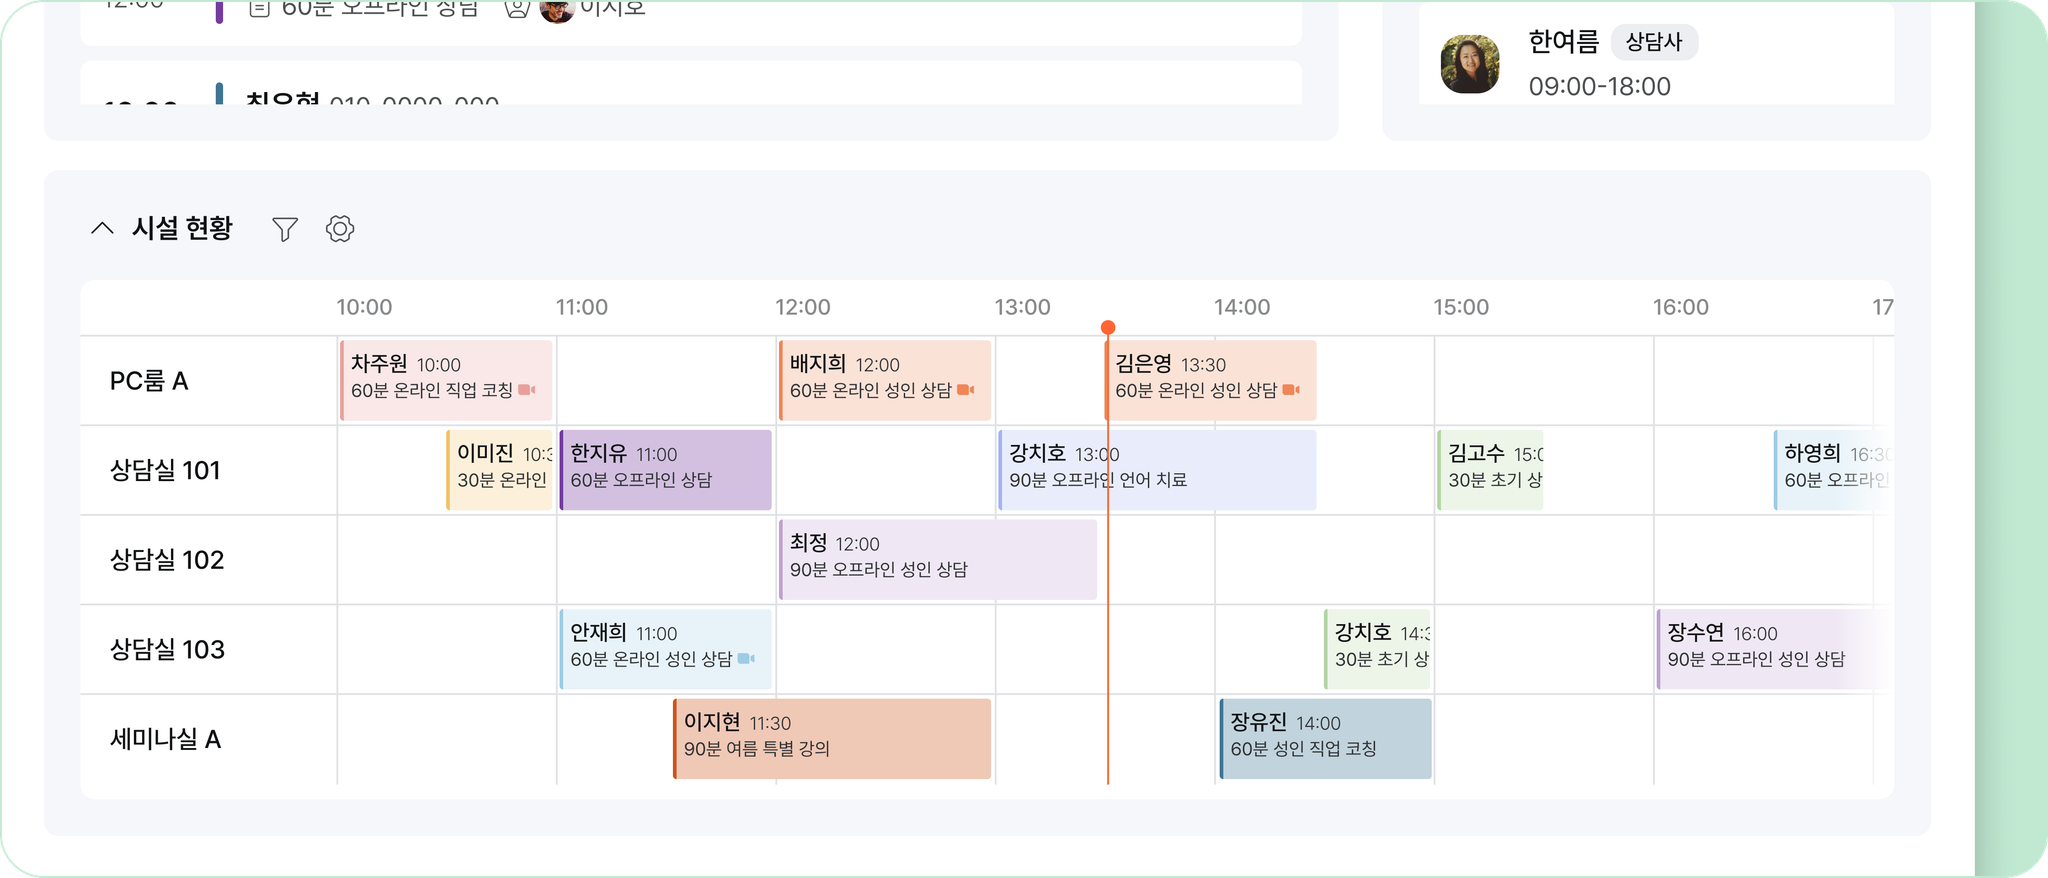
Task: Collapse the 시설 현황 section chevron
Action: click(x=102, y=228)
